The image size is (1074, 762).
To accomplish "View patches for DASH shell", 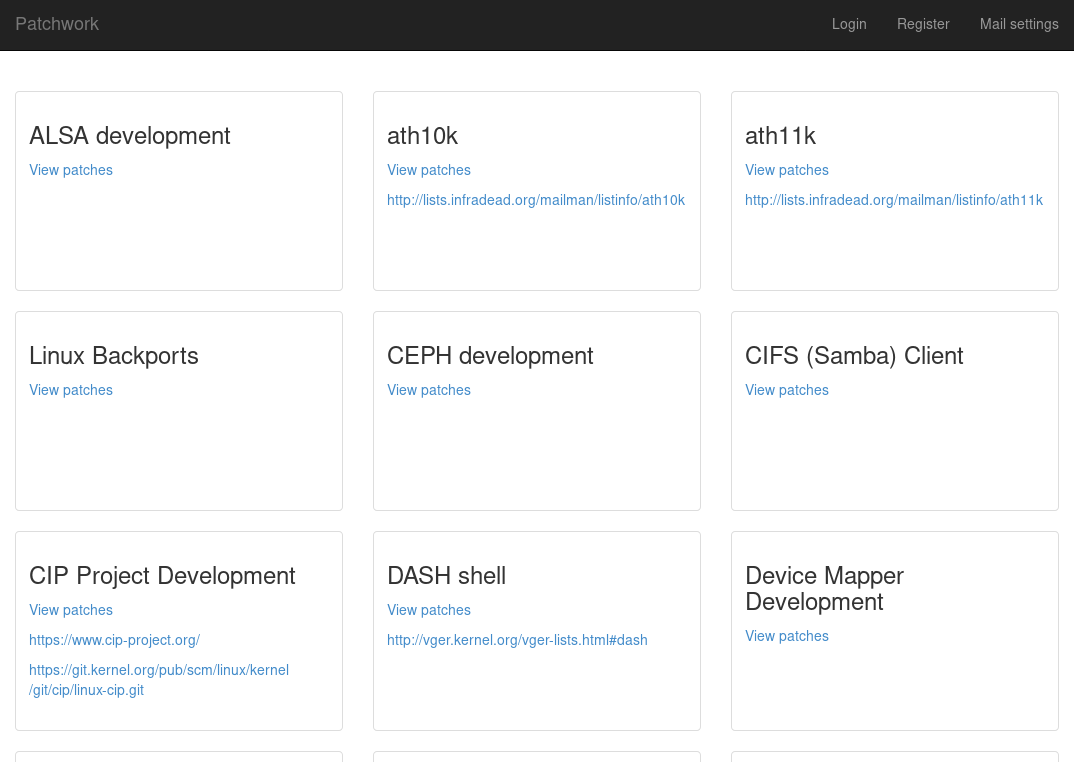I will point(429,610).
